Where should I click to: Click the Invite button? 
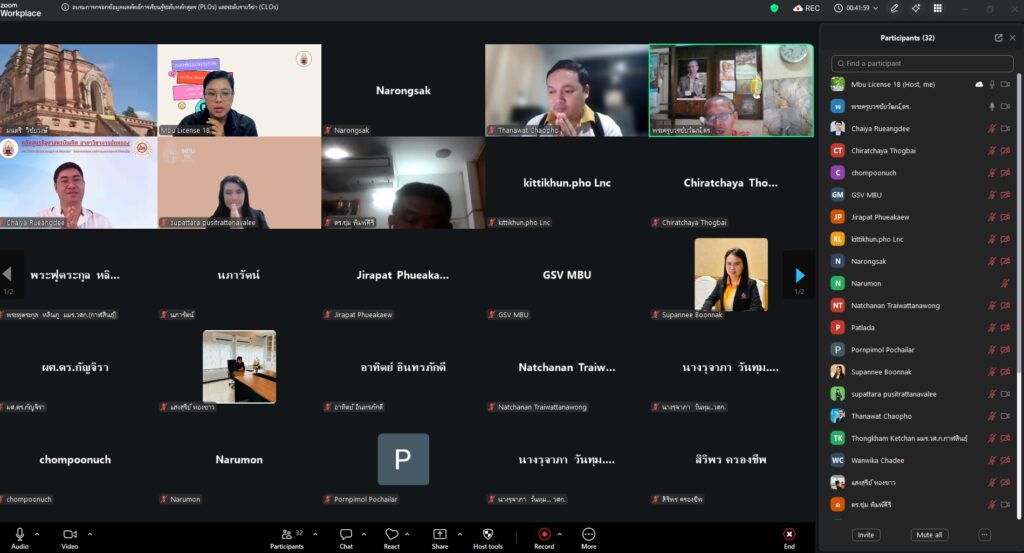pyautogui.click(x=865, y=535)
